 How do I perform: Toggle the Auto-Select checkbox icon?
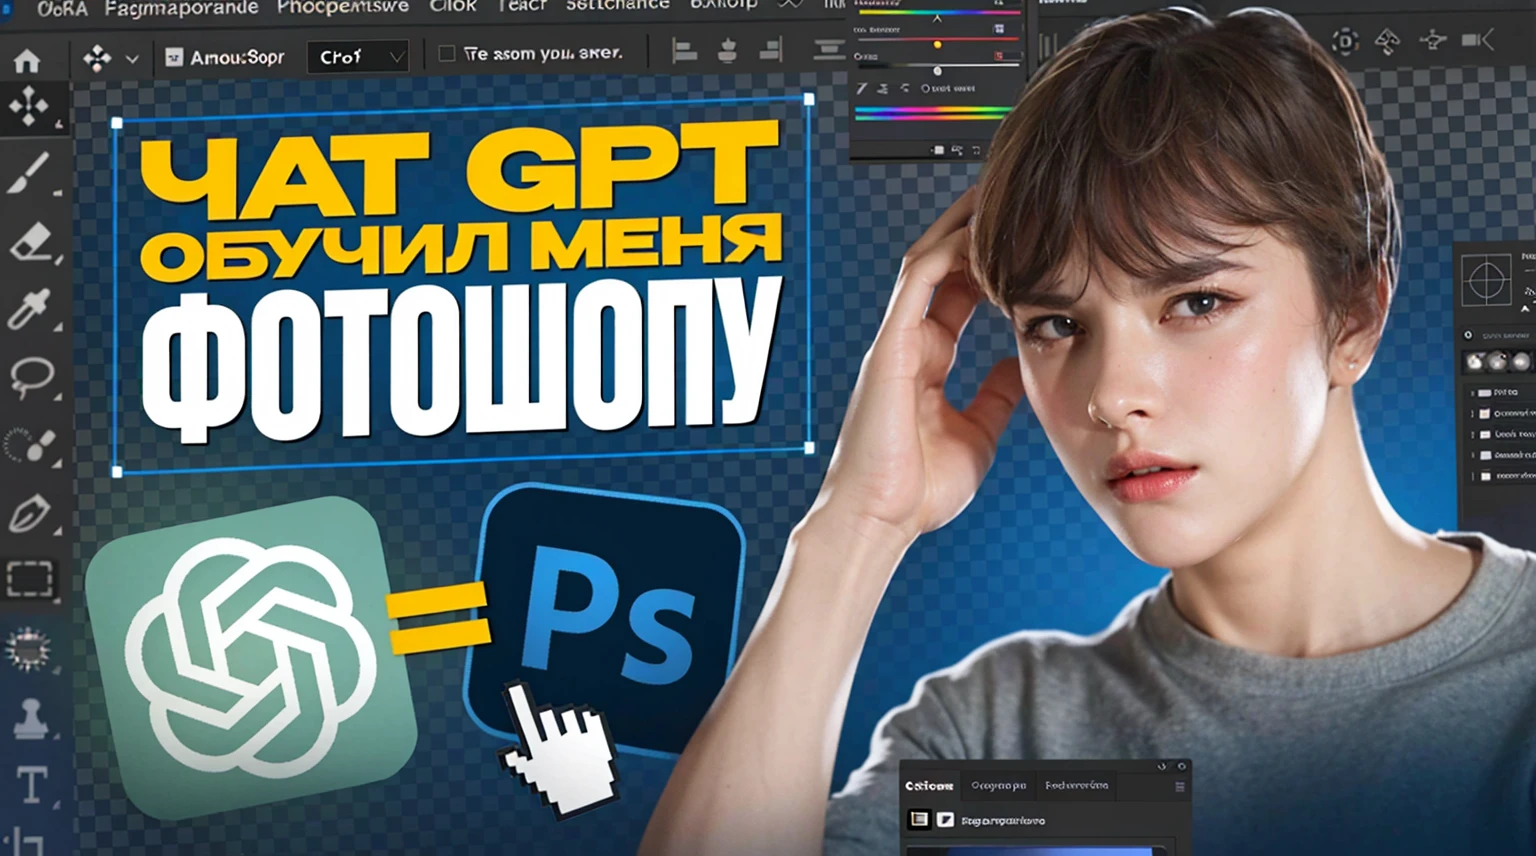174,58
